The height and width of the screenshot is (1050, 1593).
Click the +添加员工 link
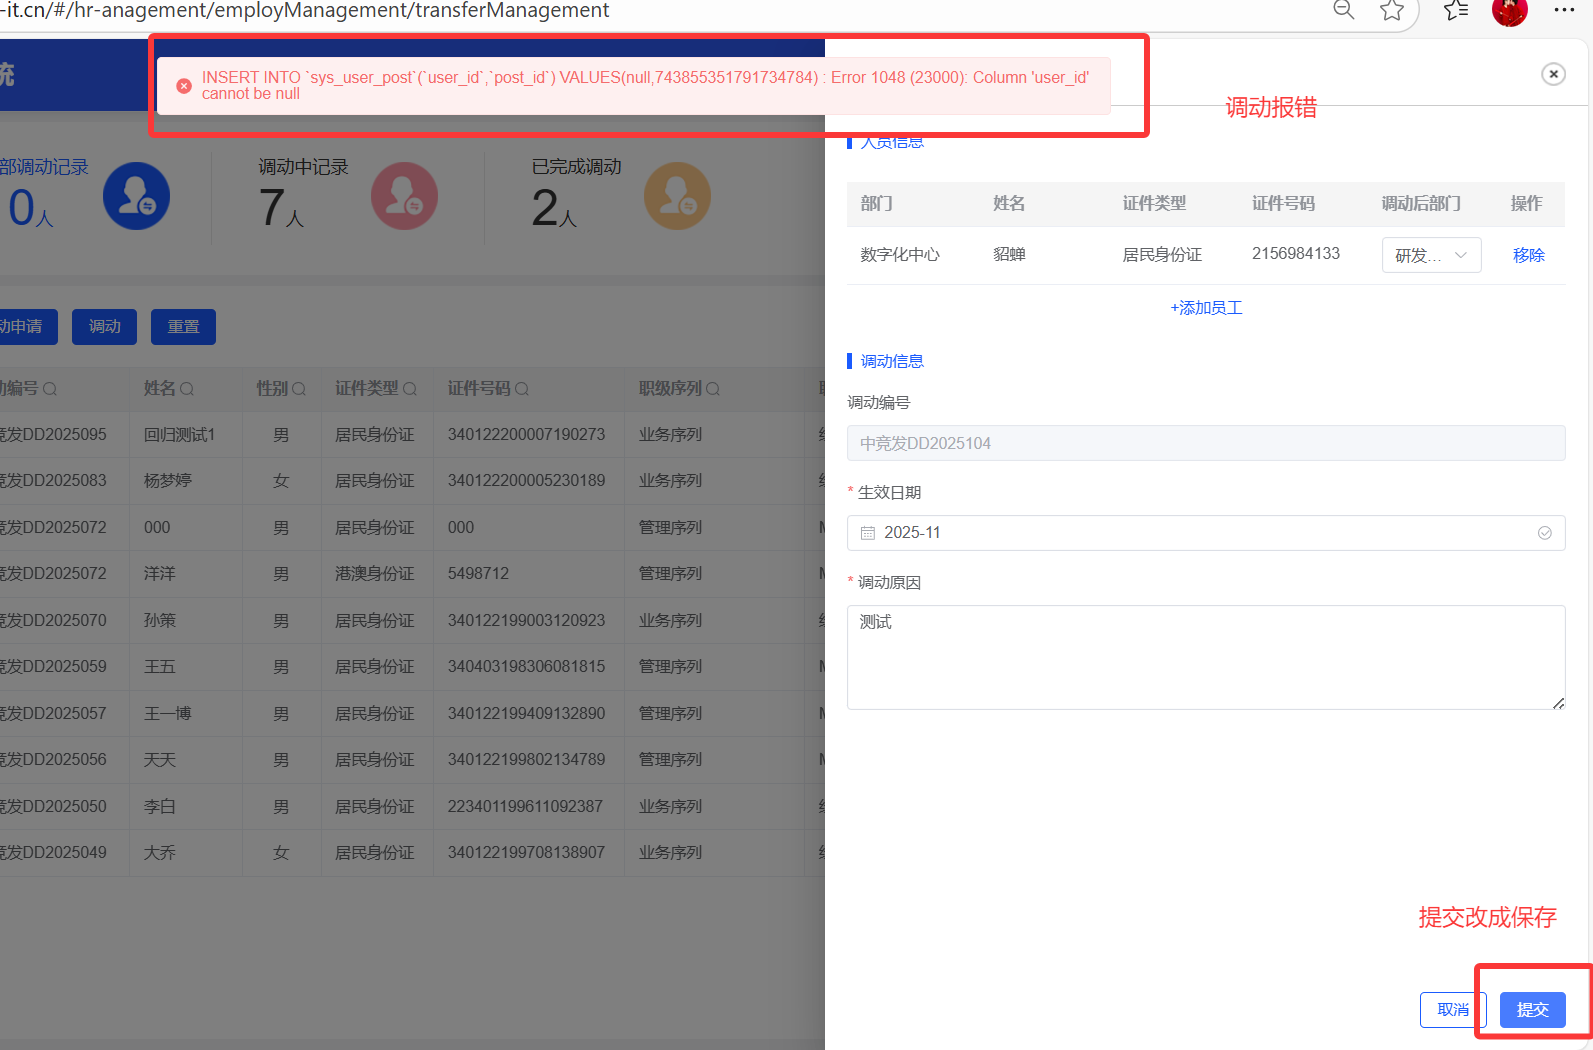pos(1206,308)
